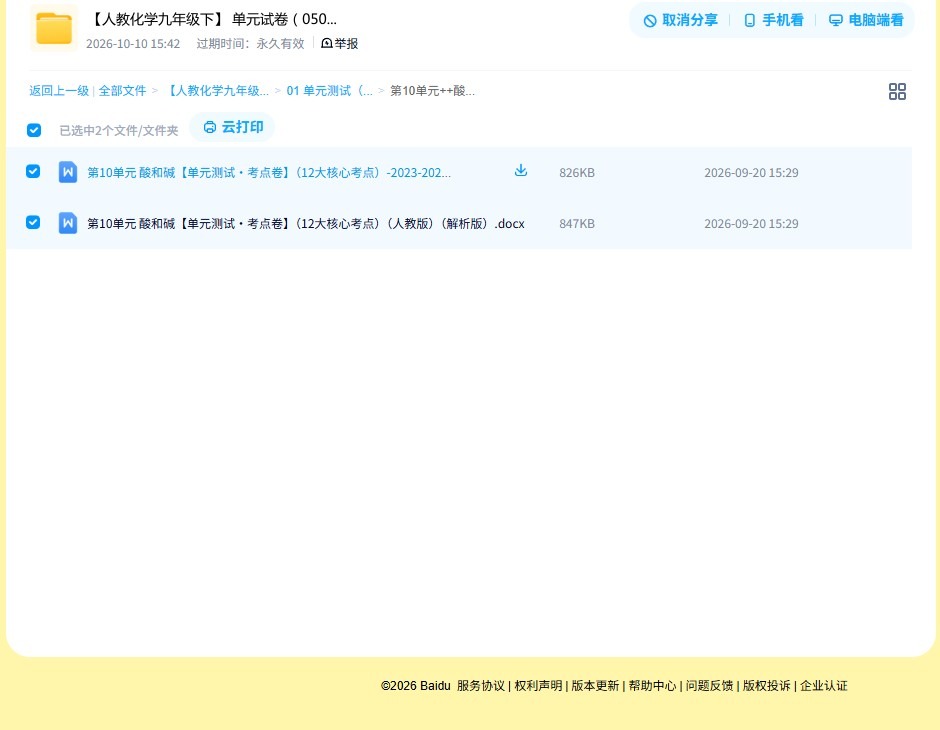Viewport: 940px width, 730px height.
Task: Navigate to 全部文件 breadcrumb
Action: [122, 91]
